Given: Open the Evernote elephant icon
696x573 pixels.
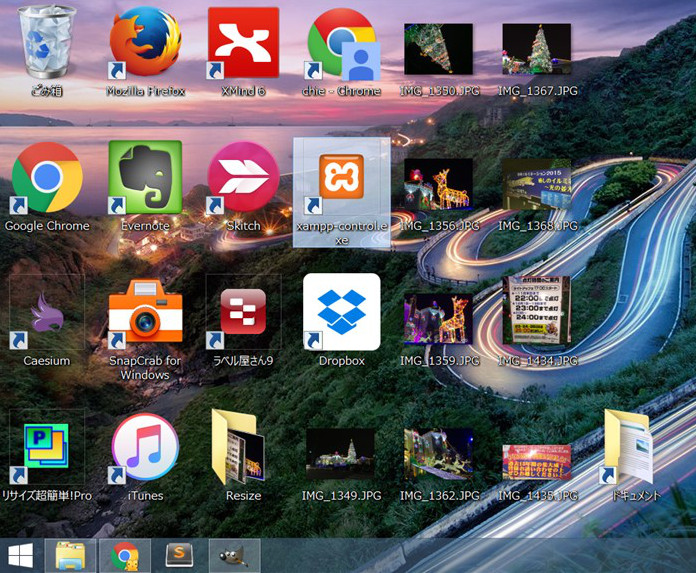Looking at the screenshot, I should [145, 178].
